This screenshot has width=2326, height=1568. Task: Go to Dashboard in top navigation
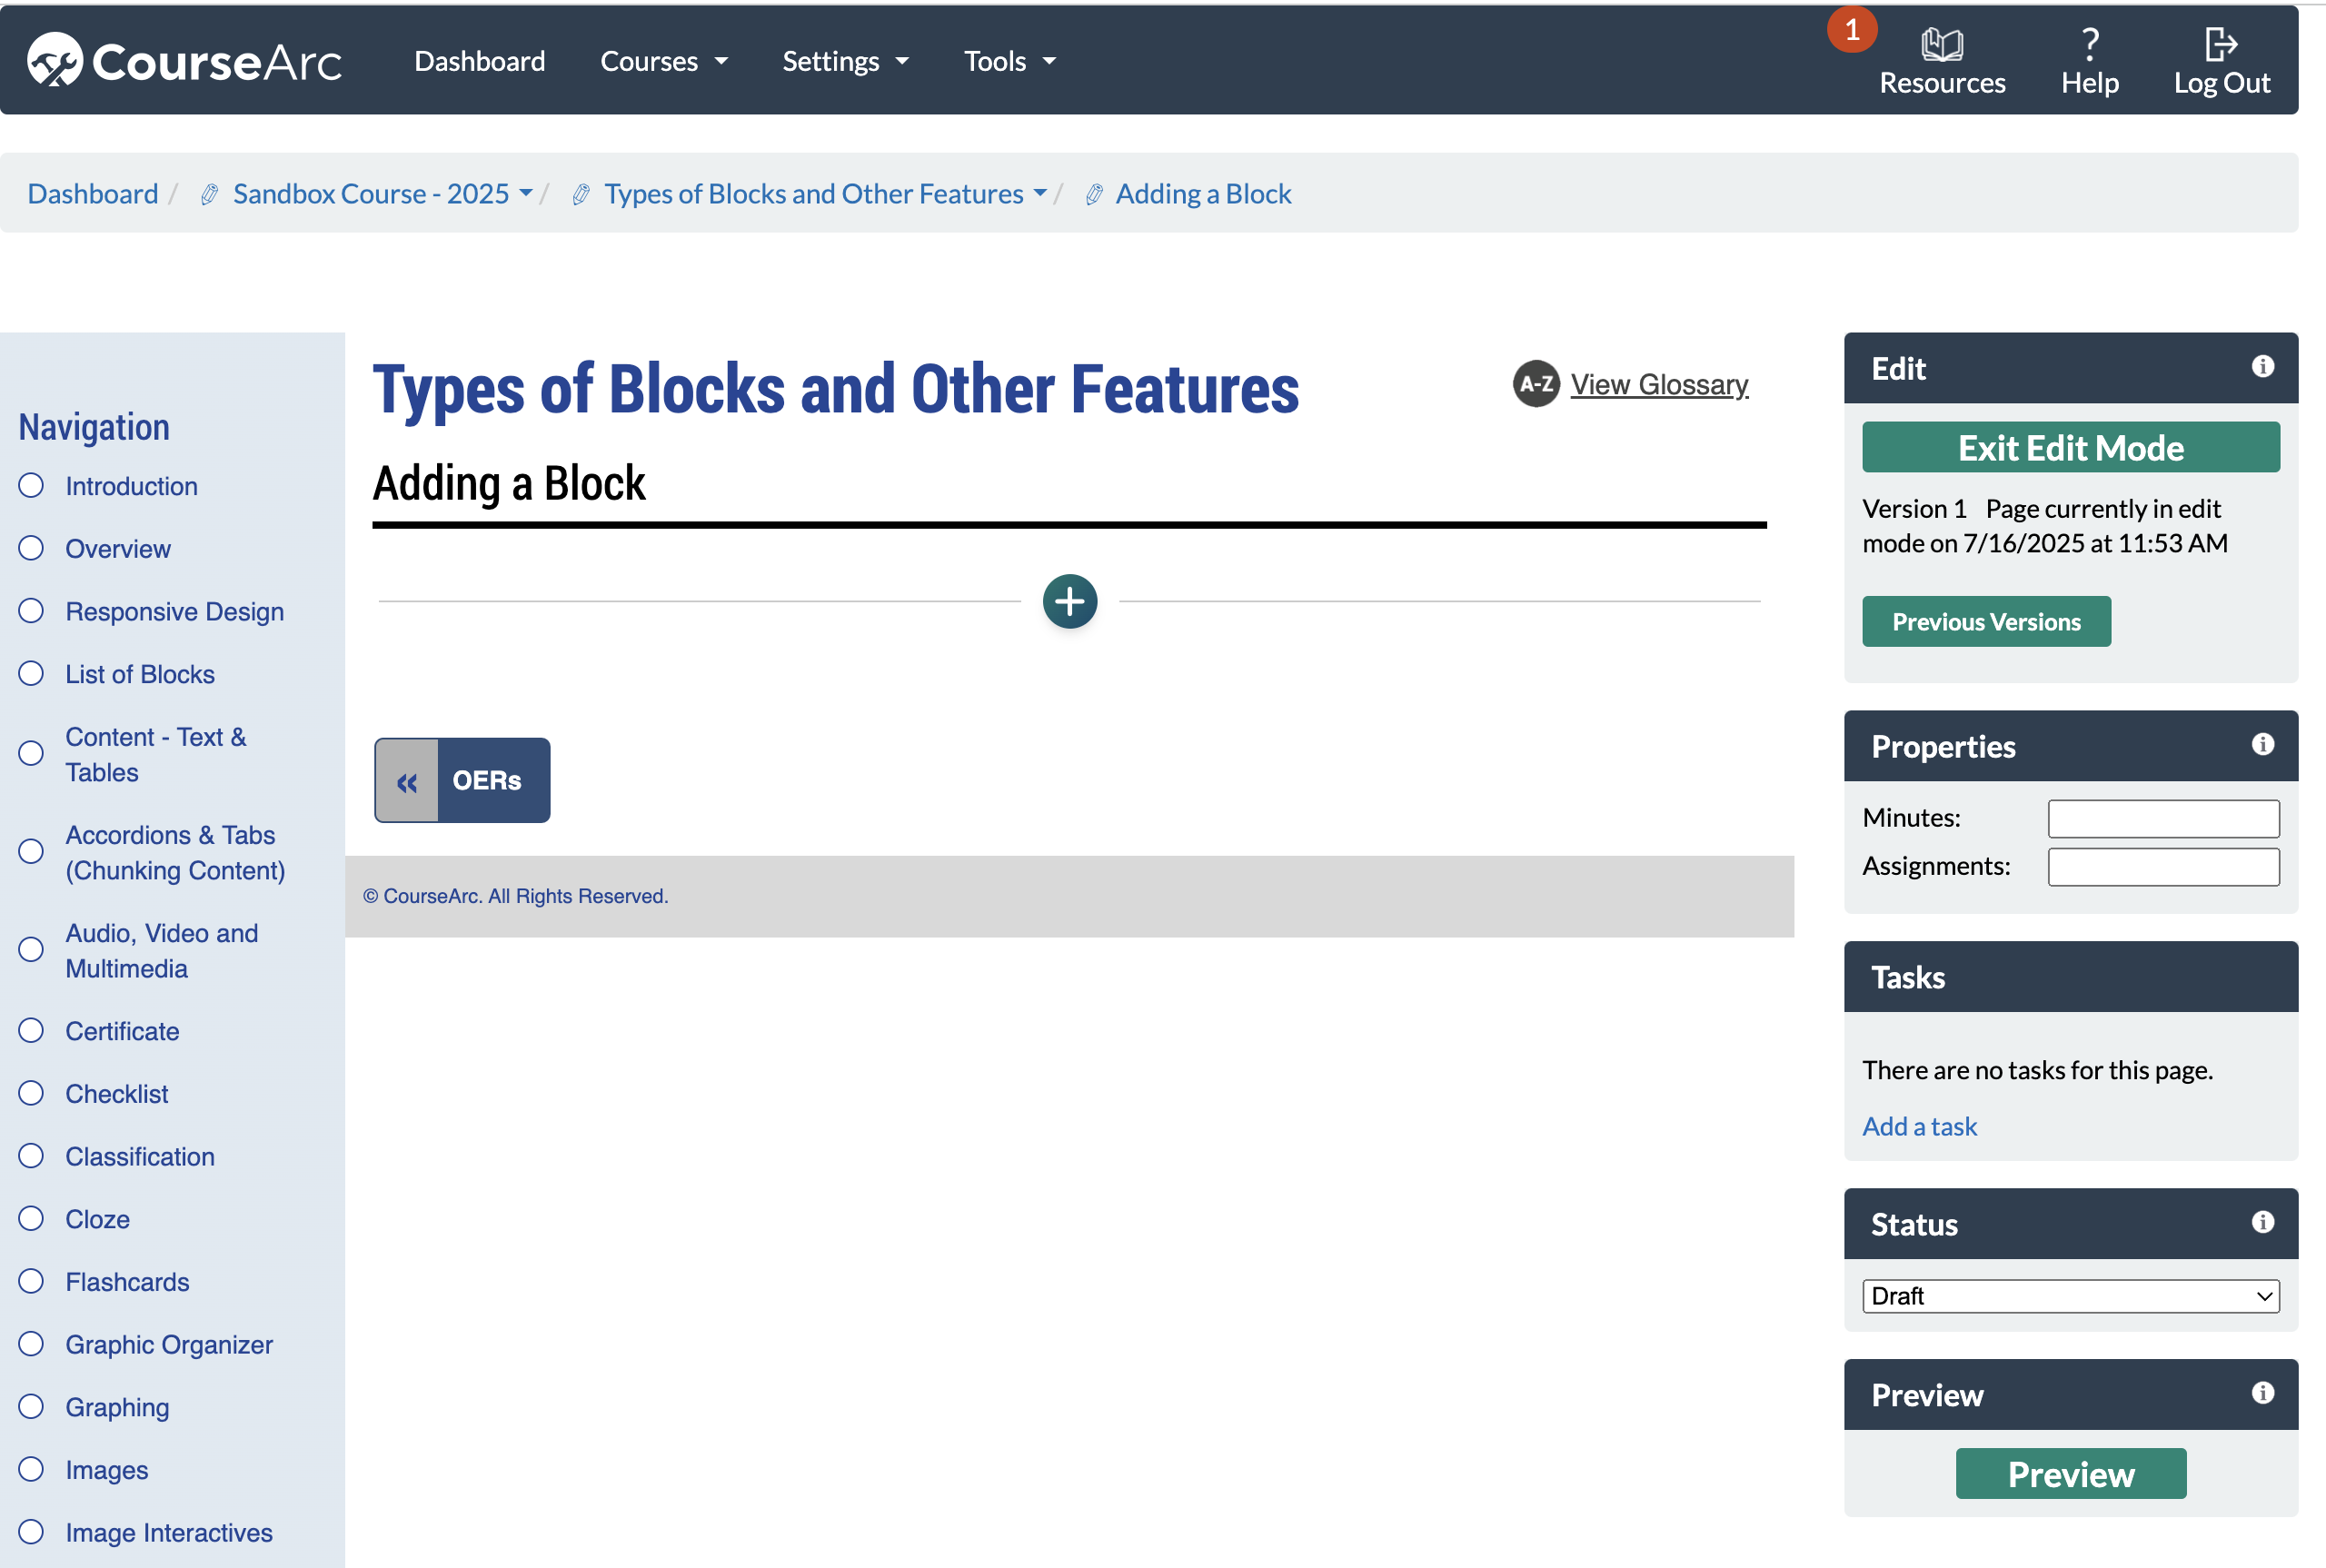(x=479, y=61)
